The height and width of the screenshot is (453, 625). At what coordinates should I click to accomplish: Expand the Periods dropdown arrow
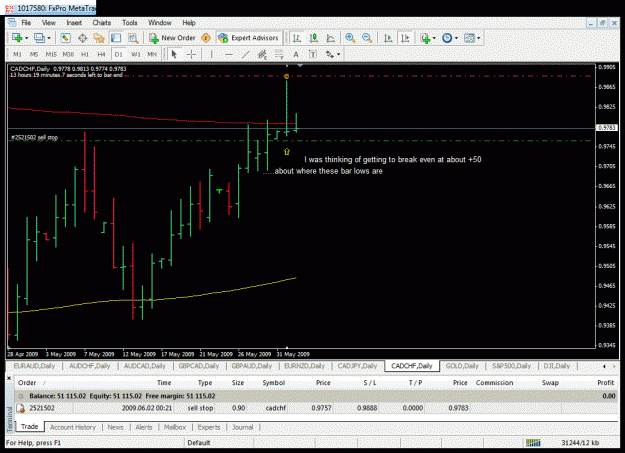coord(456,38)
